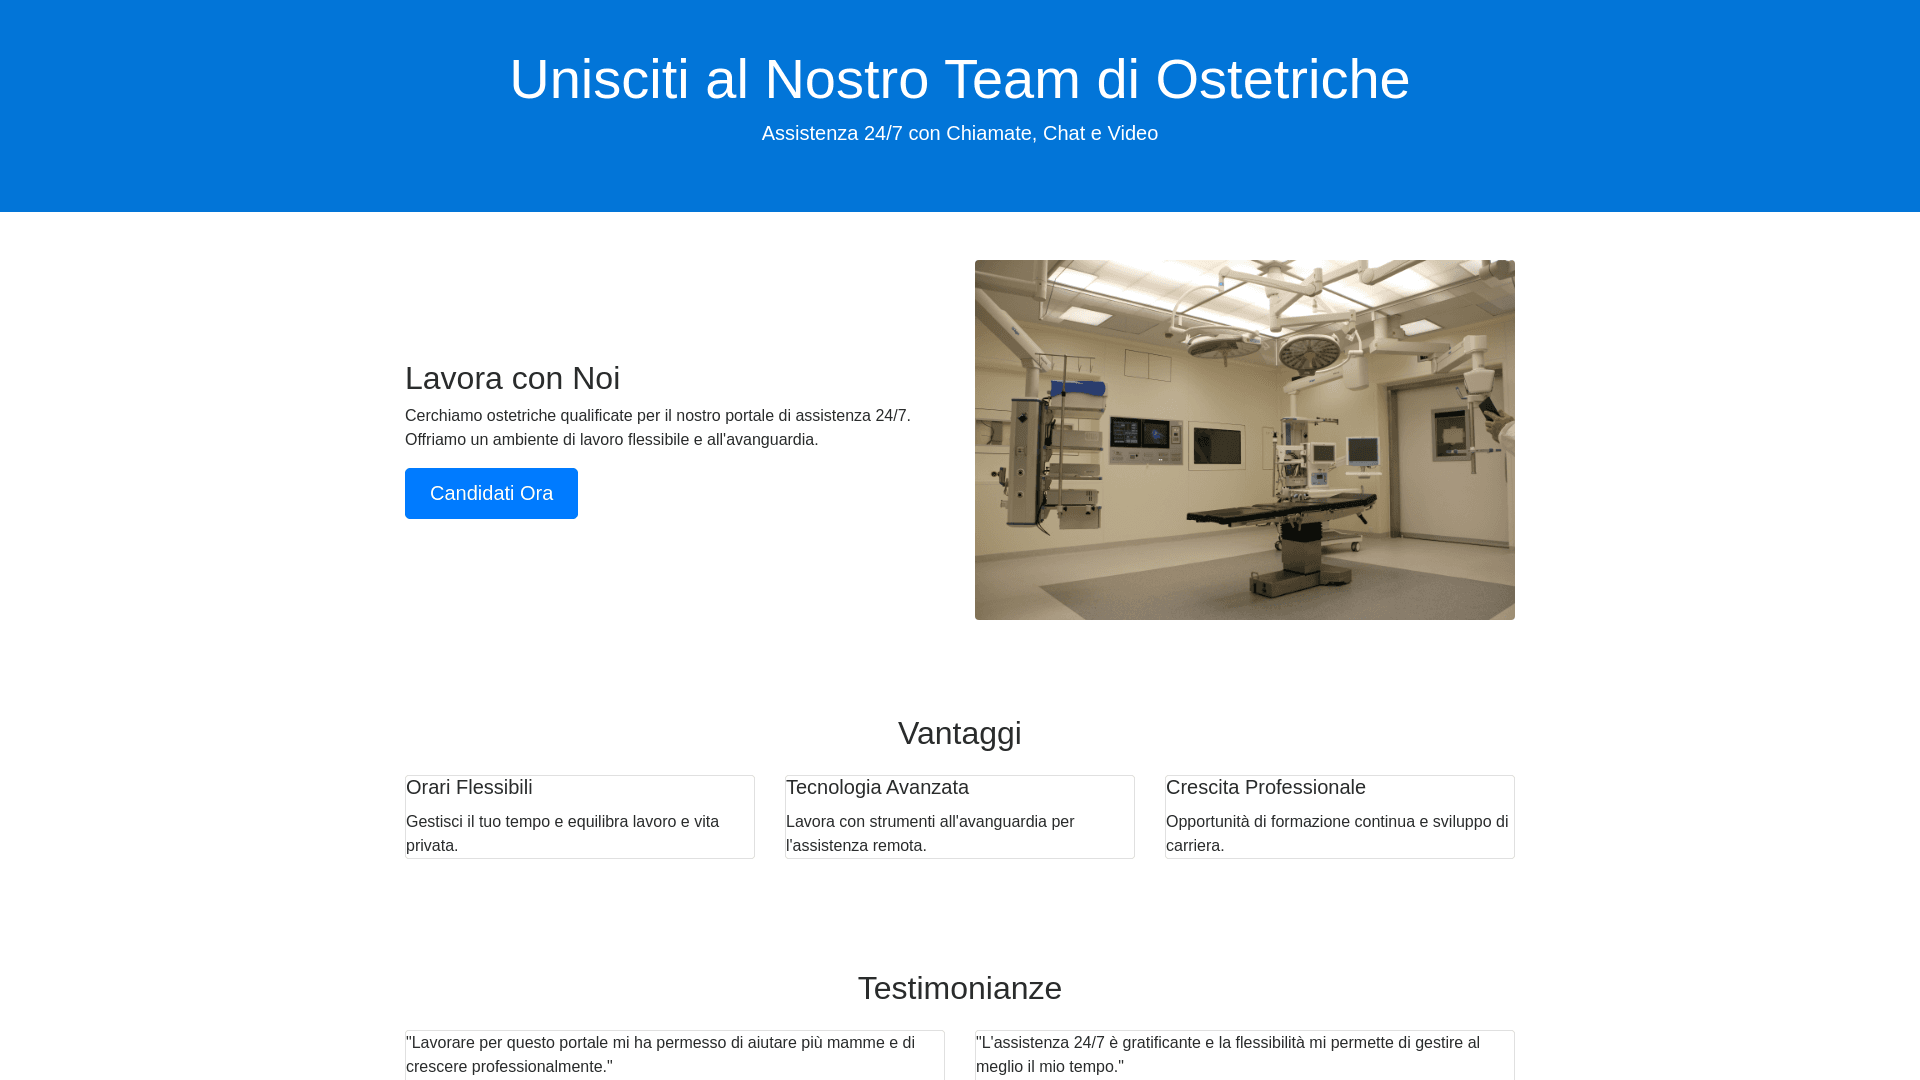Click the text about remote assistance tools
Image resolution: width=1920 pixels, height=1080 pixels.
point(929,833)
